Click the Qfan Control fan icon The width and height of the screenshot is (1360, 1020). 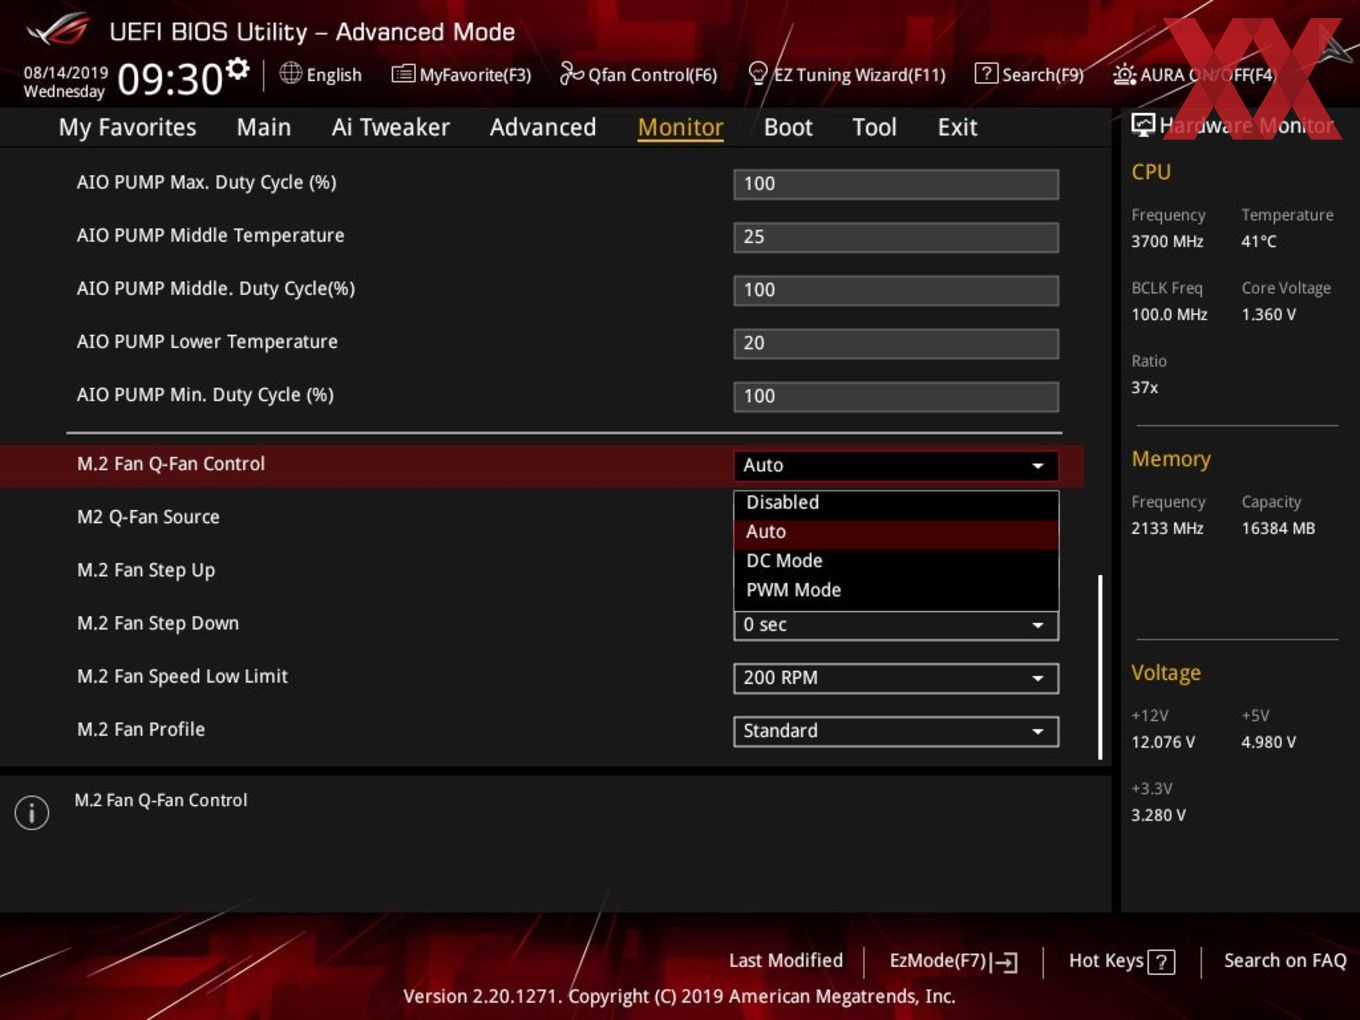pyautogui.click(x=571, y=73)
